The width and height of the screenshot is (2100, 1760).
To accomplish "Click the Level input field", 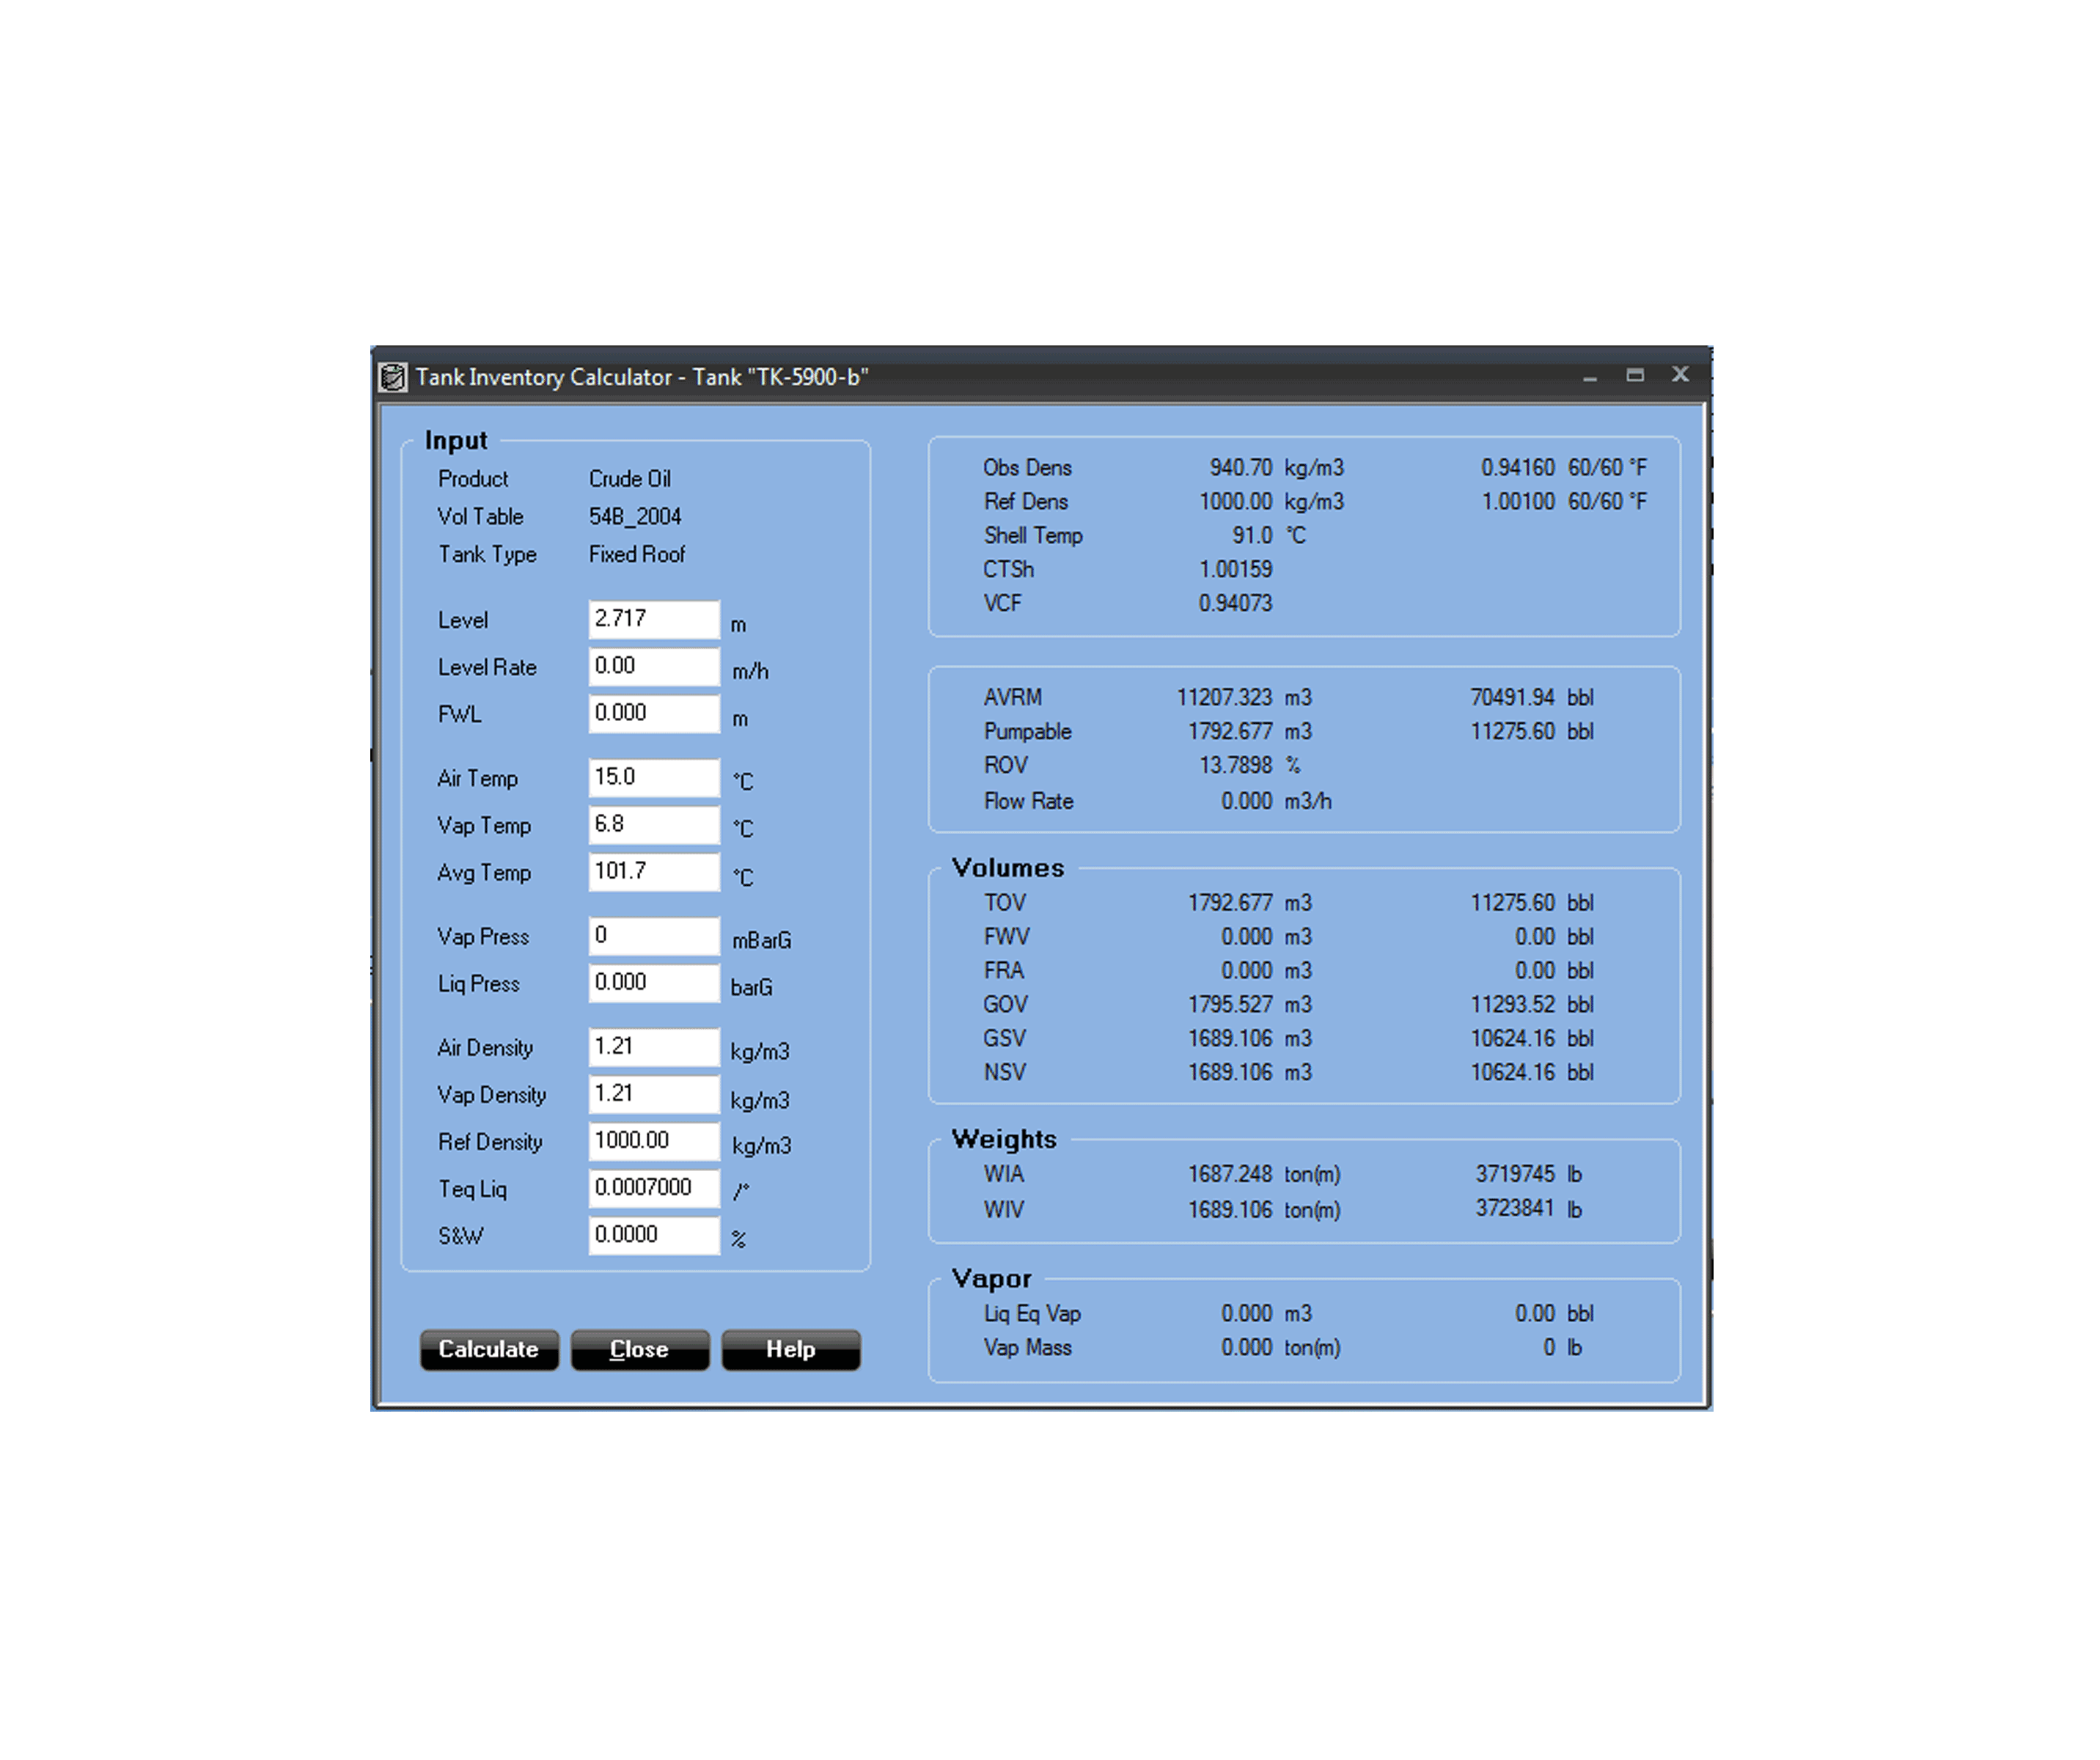I will pyautogui.click(x=653, y=619).
